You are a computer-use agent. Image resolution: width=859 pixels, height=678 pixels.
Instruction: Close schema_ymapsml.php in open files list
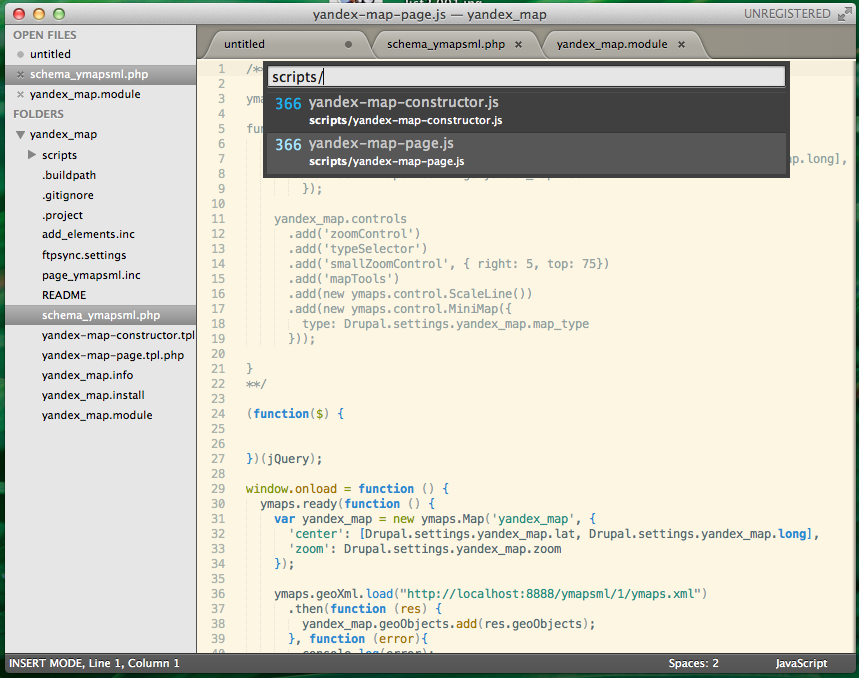[x=20, y=74]
